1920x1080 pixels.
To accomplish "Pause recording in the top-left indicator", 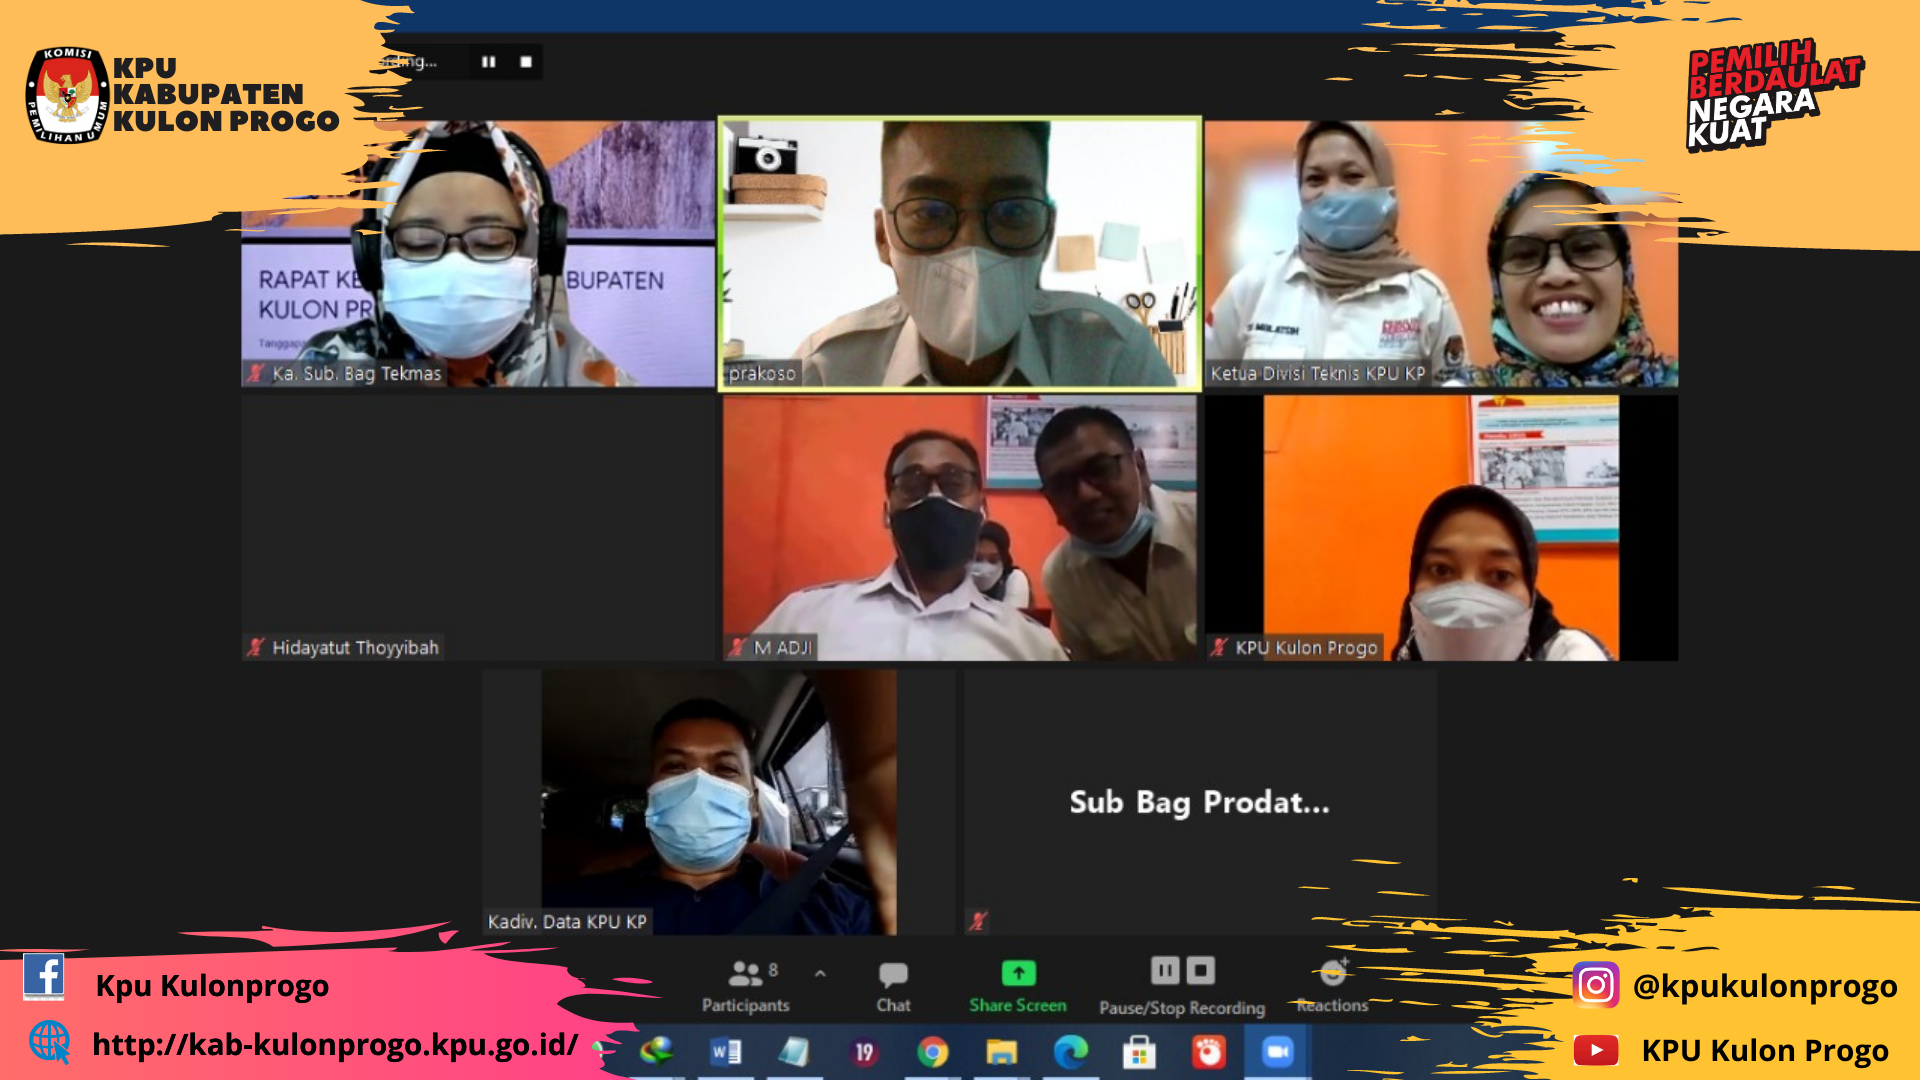I will 488,62.
